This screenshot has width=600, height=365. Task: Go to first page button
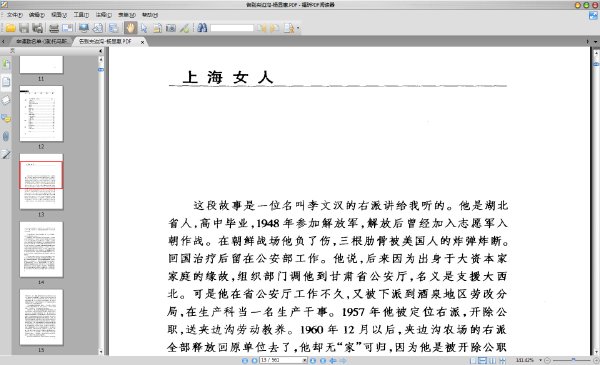[245, 360]
